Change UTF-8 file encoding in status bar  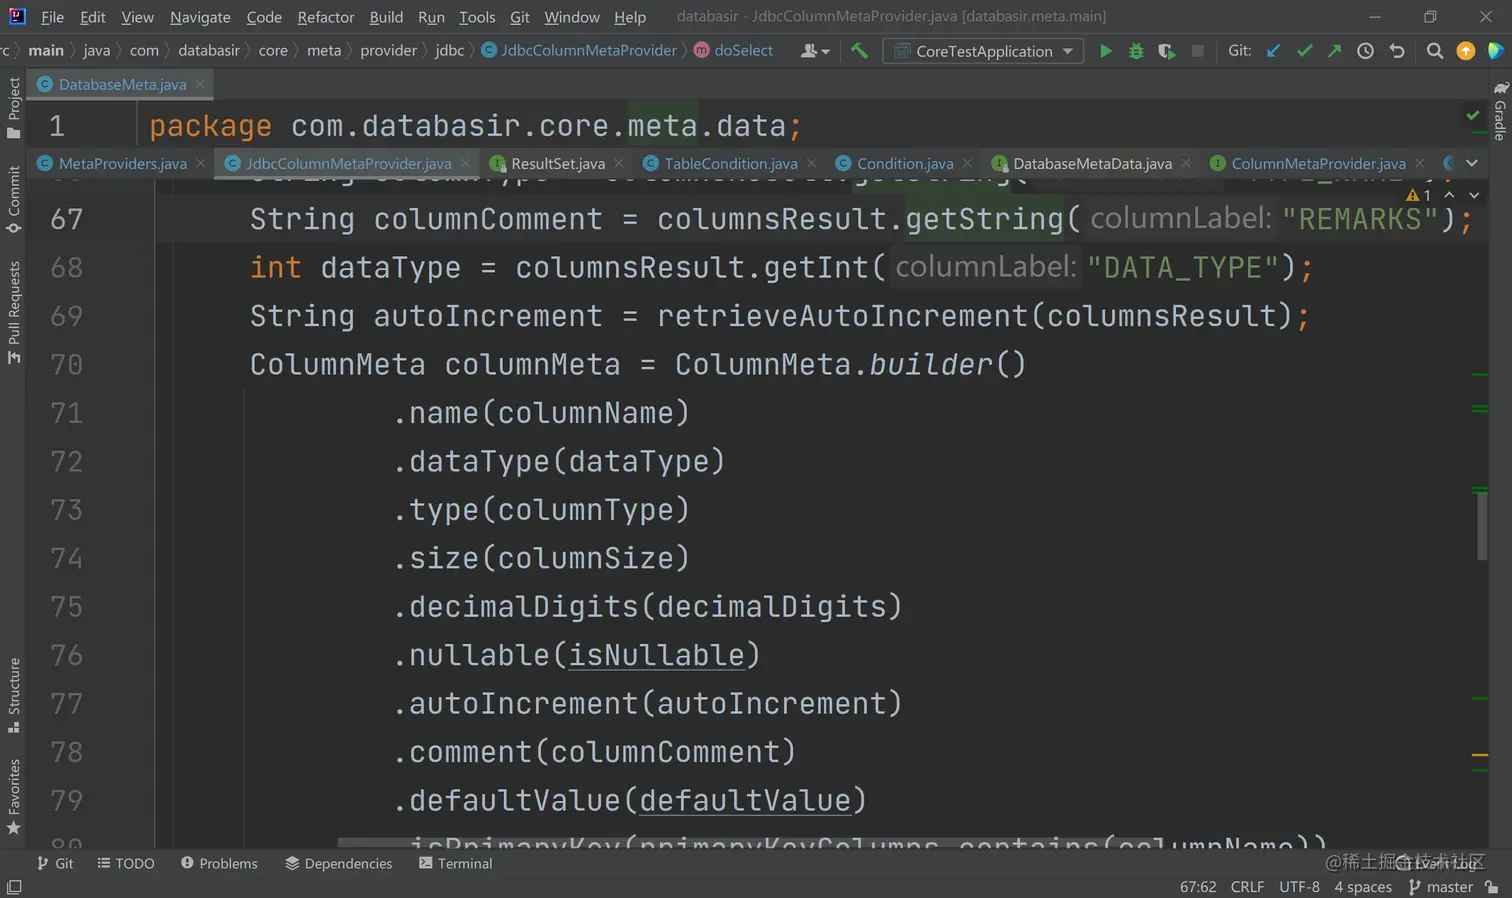point(1299,887)
